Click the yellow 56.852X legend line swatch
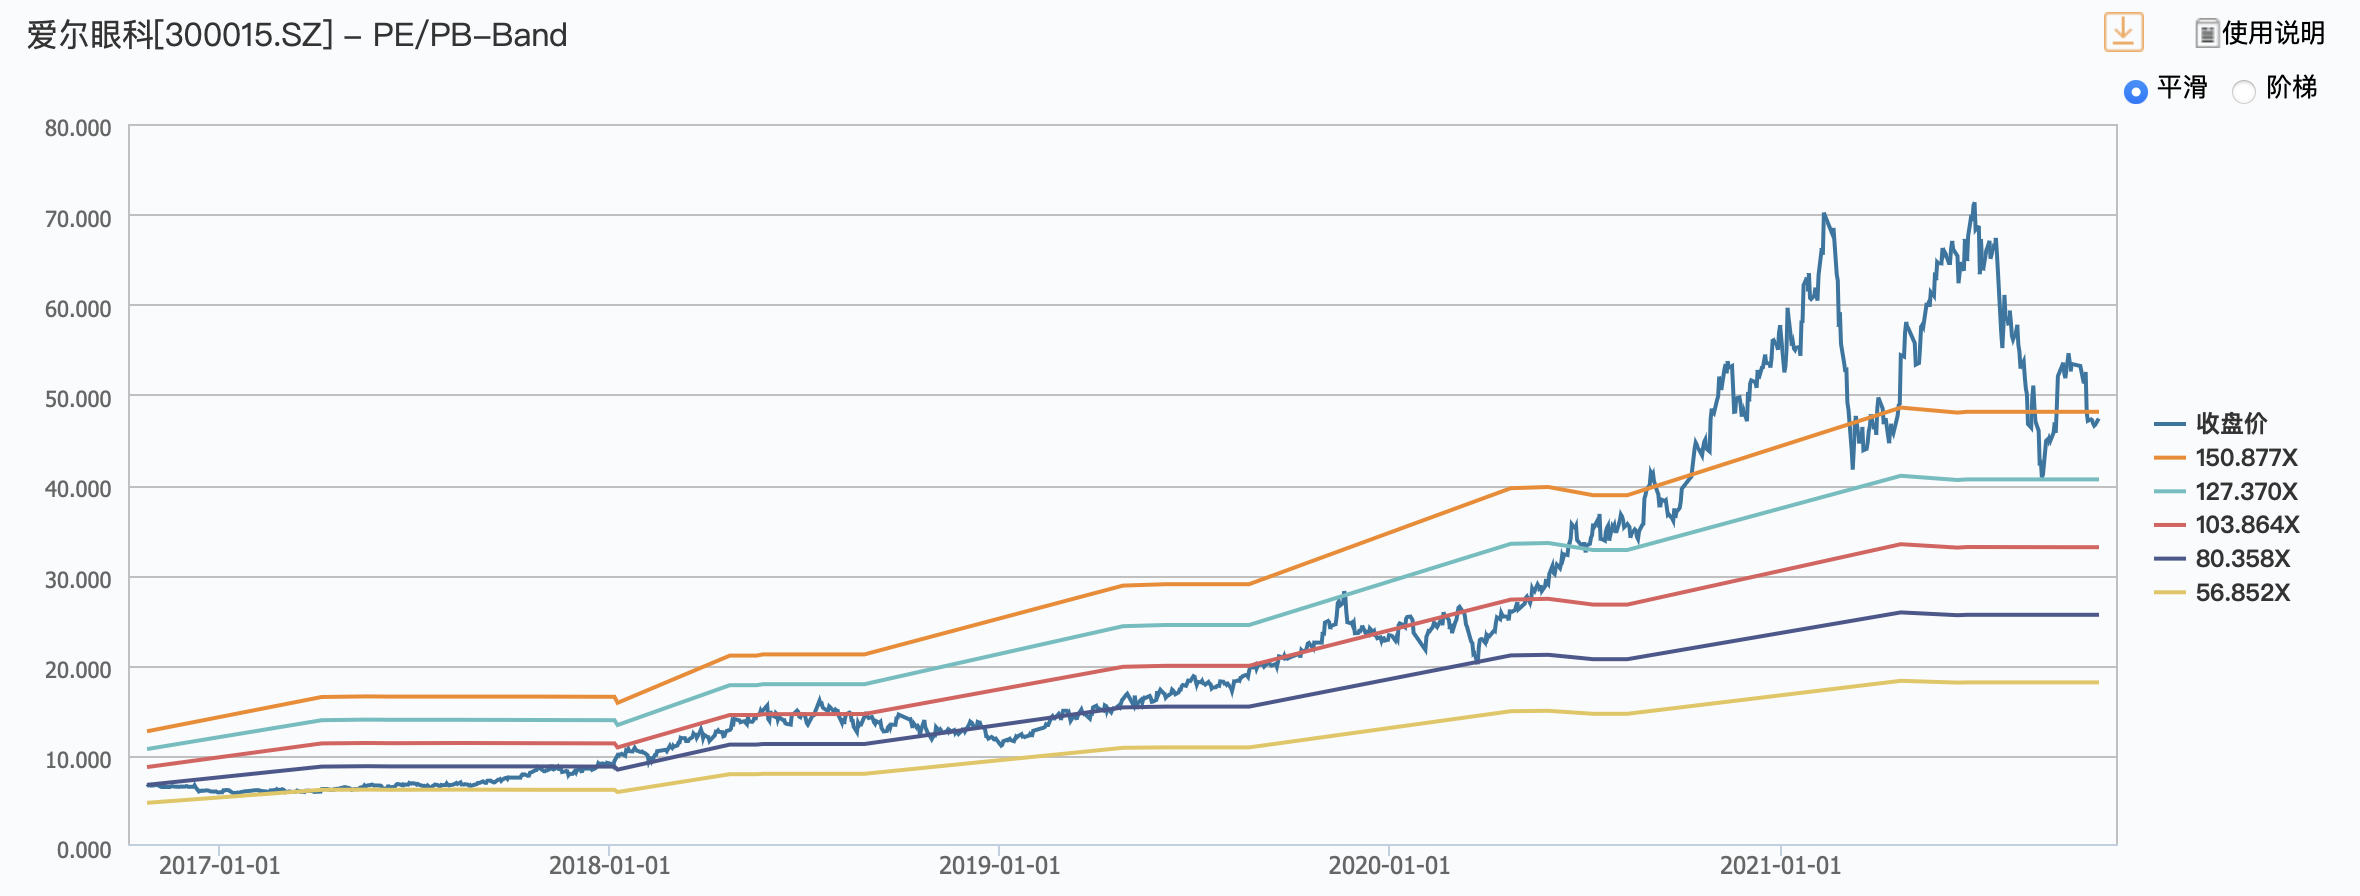The height and width of the screenshot is (896, 2360). click(2170, 593)
